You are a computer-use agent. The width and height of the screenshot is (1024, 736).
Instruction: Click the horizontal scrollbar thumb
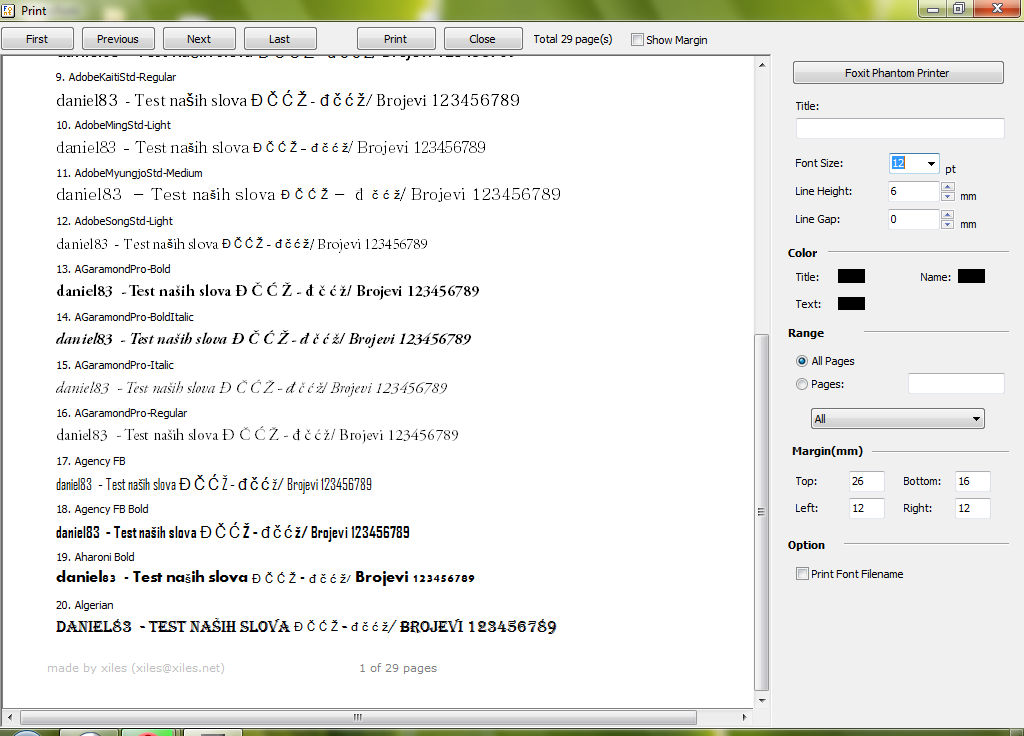point(358,717)
